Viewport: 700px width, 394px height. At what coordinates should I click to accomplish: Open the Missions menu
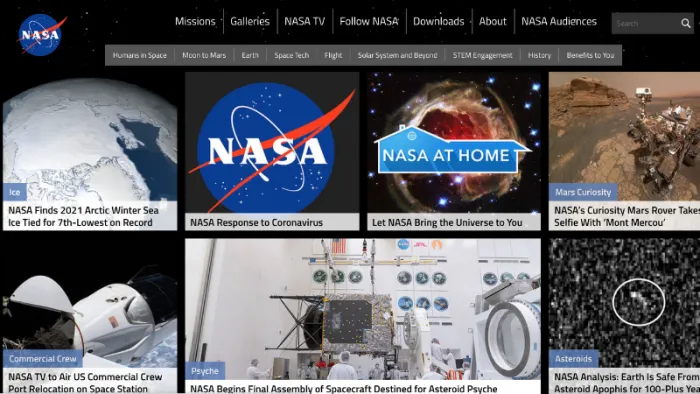point(195,21)
